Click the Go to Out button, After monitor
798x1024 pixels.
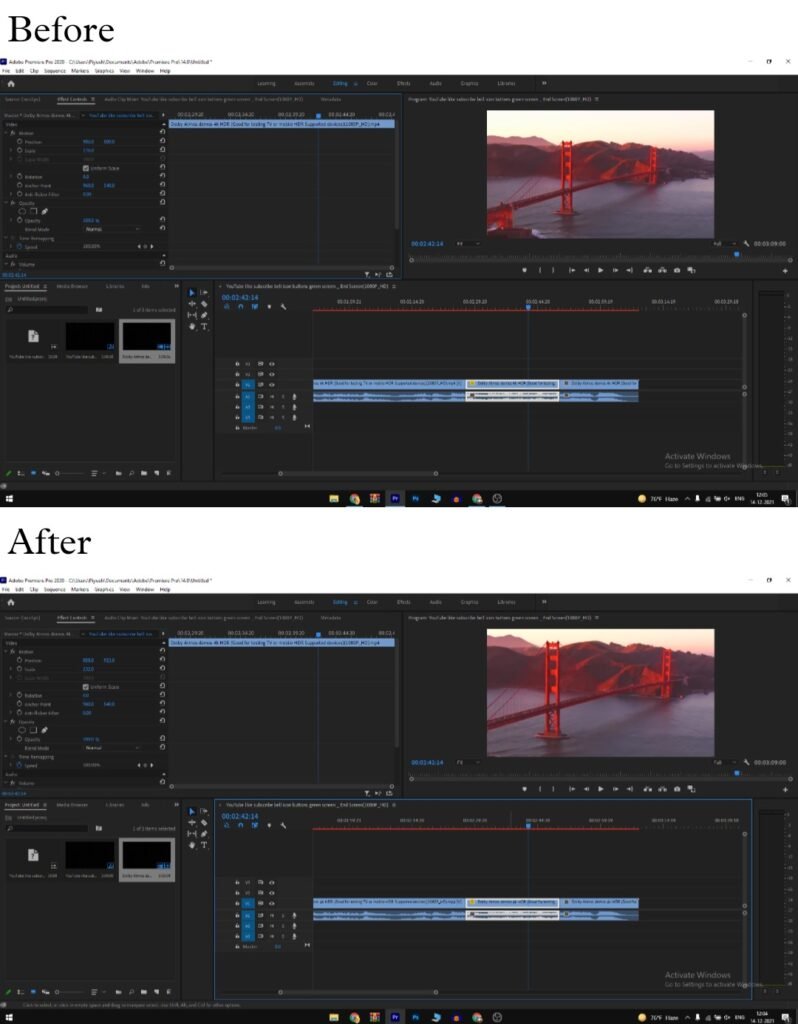tap(630, 789)
